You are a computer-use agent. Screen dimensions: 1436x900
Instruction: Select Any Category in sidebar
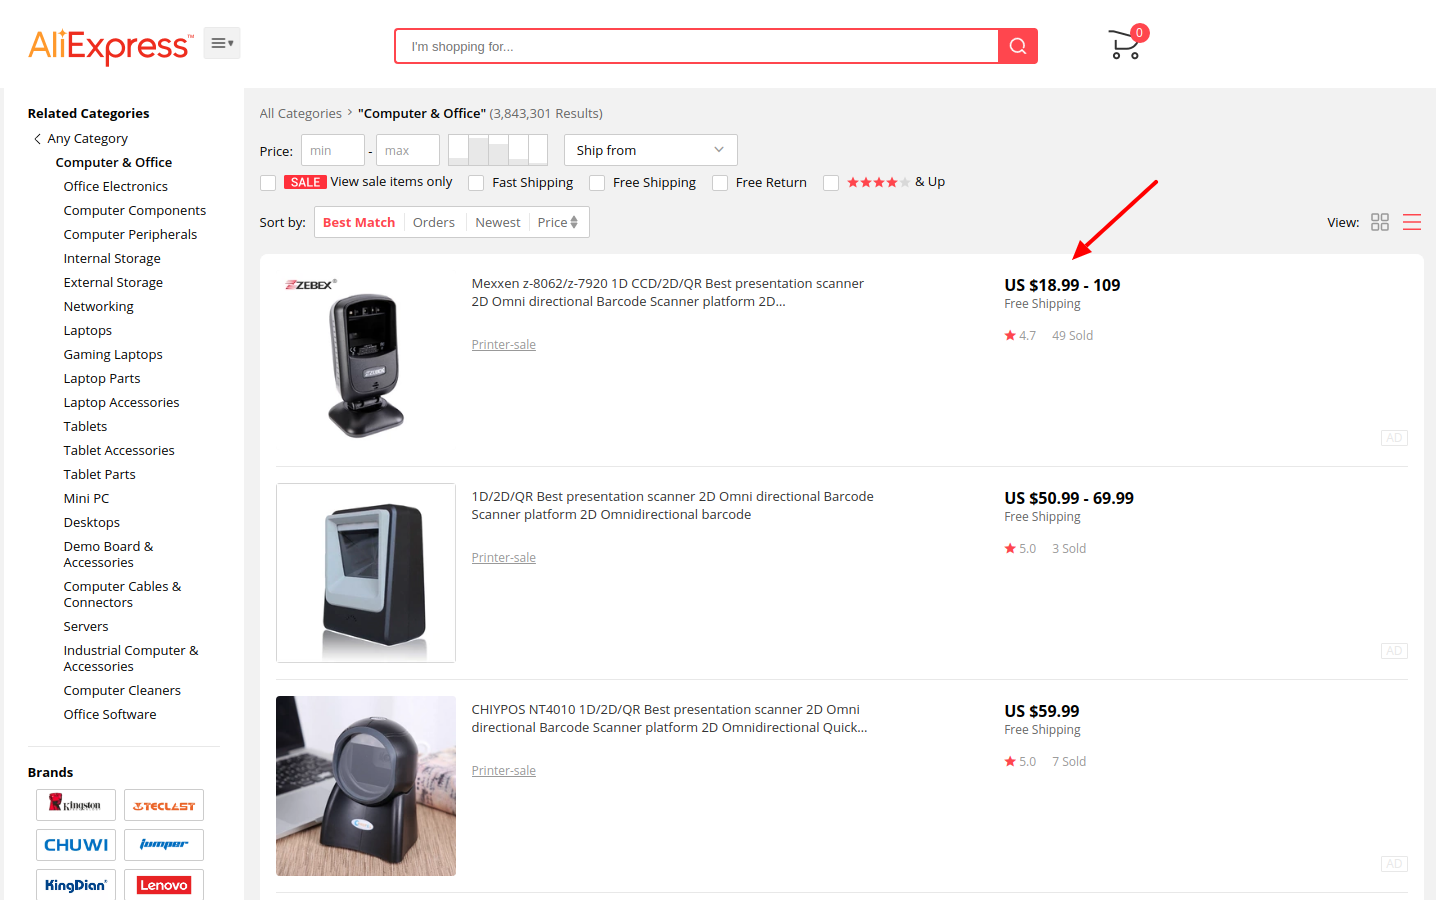88,139
